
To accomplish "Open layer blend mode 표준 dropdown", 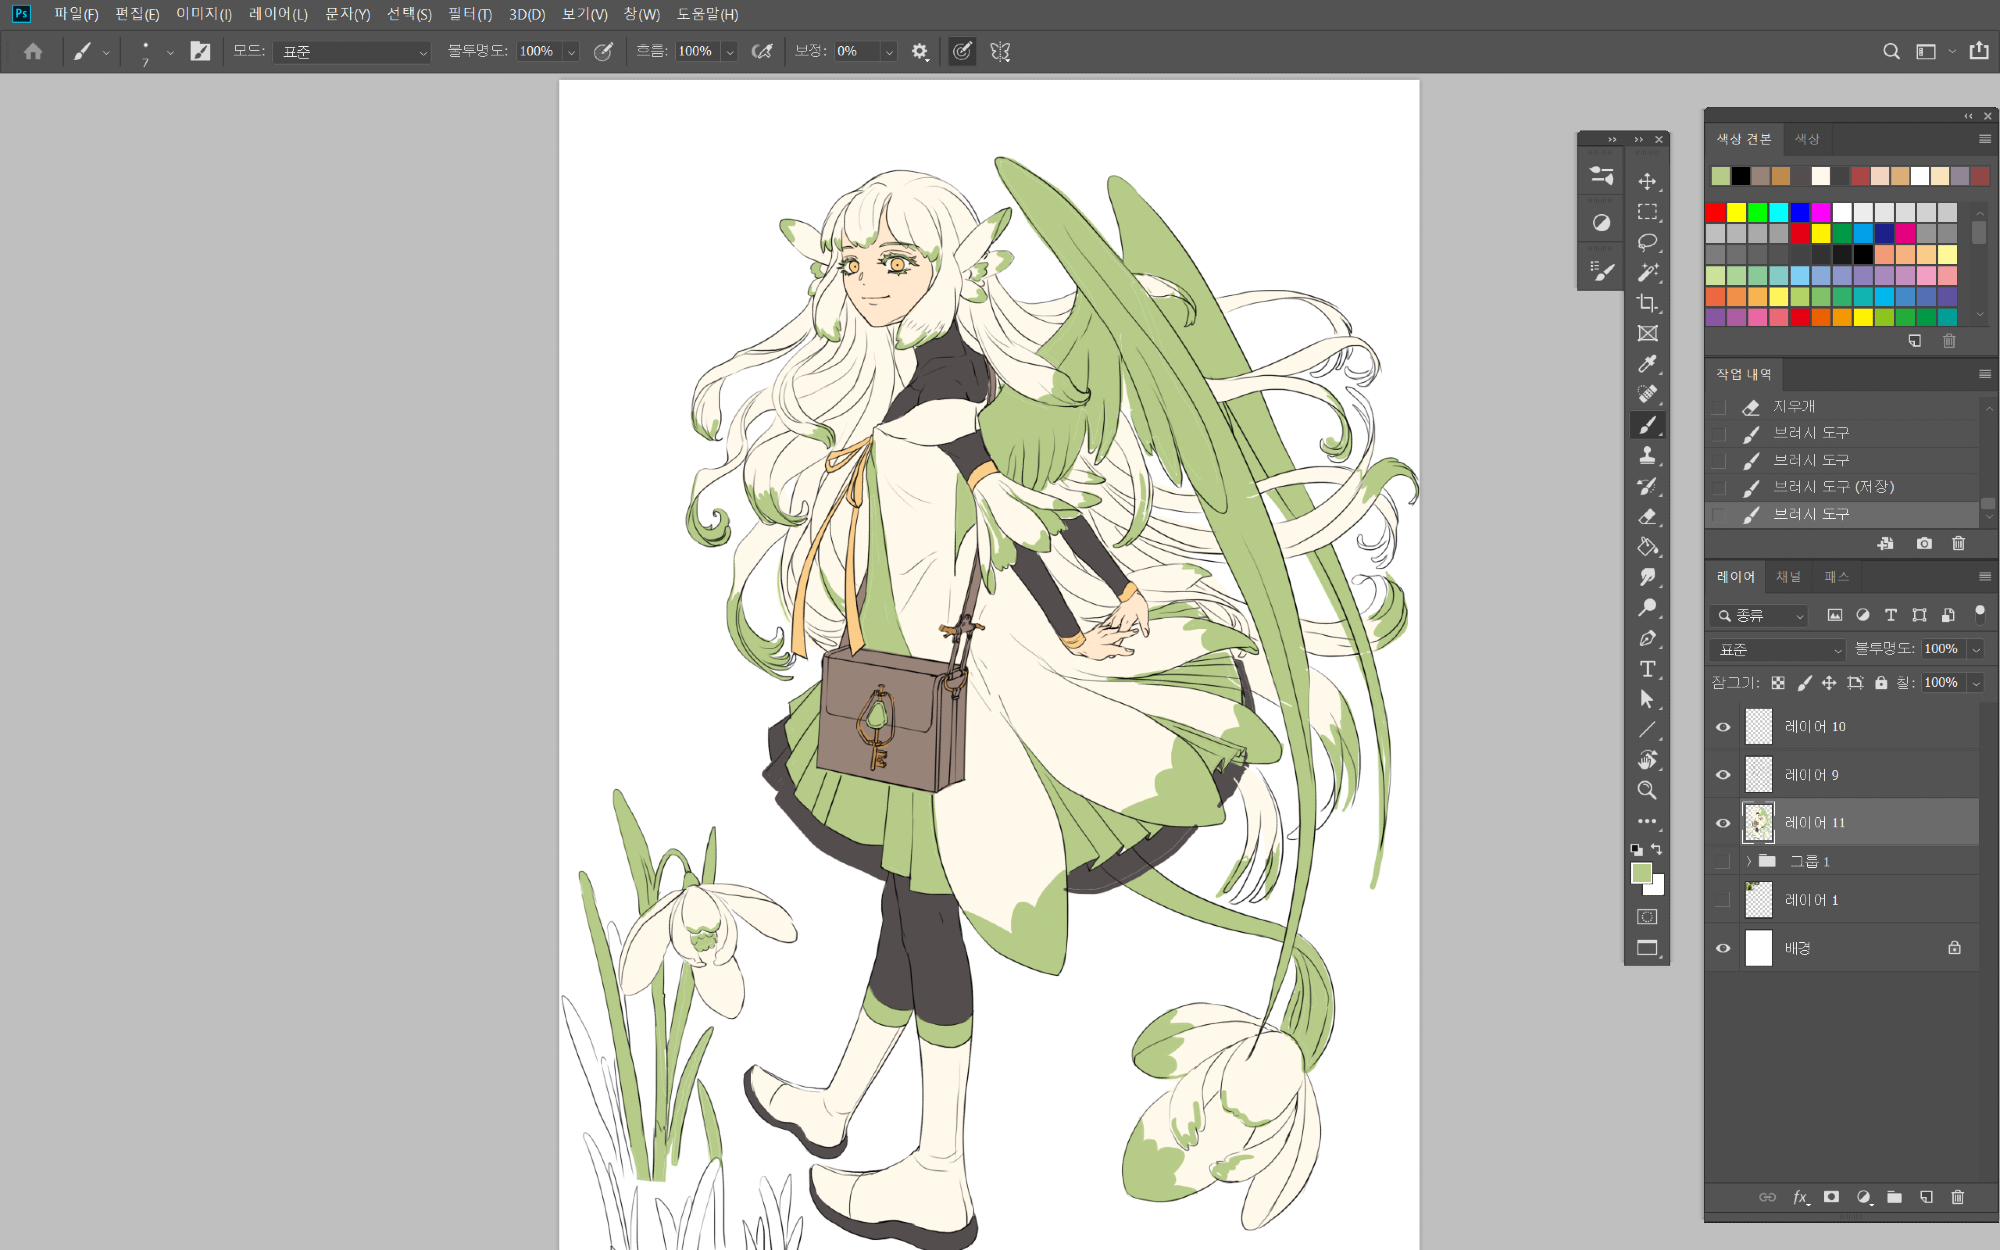I will pos(1777,650).
